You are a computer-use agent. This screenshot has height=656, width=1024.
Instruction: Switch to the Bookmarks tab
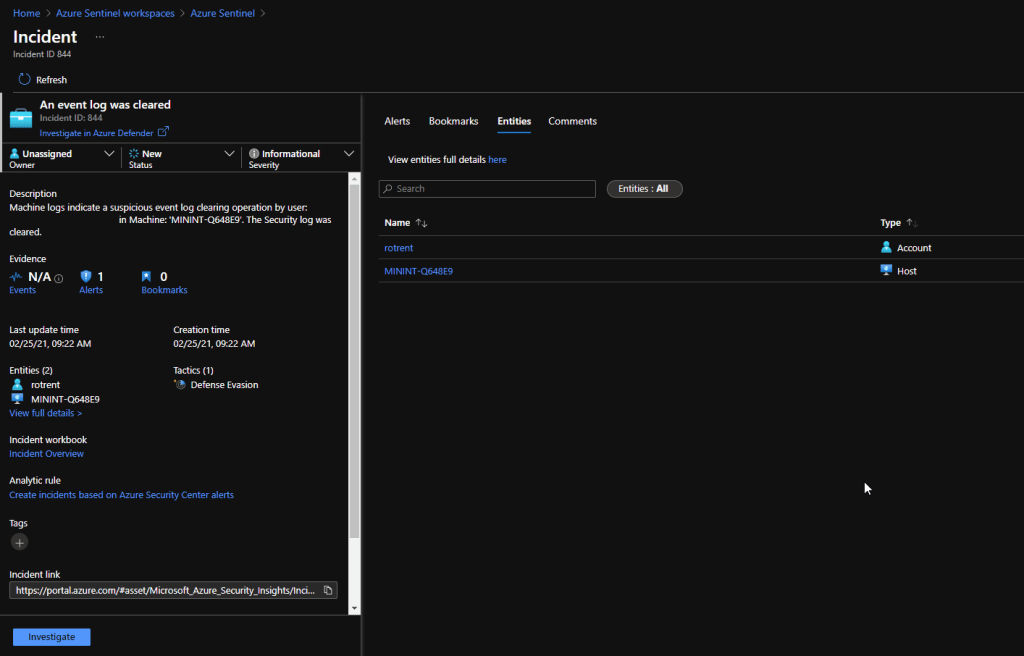click(x=453, y=121)
